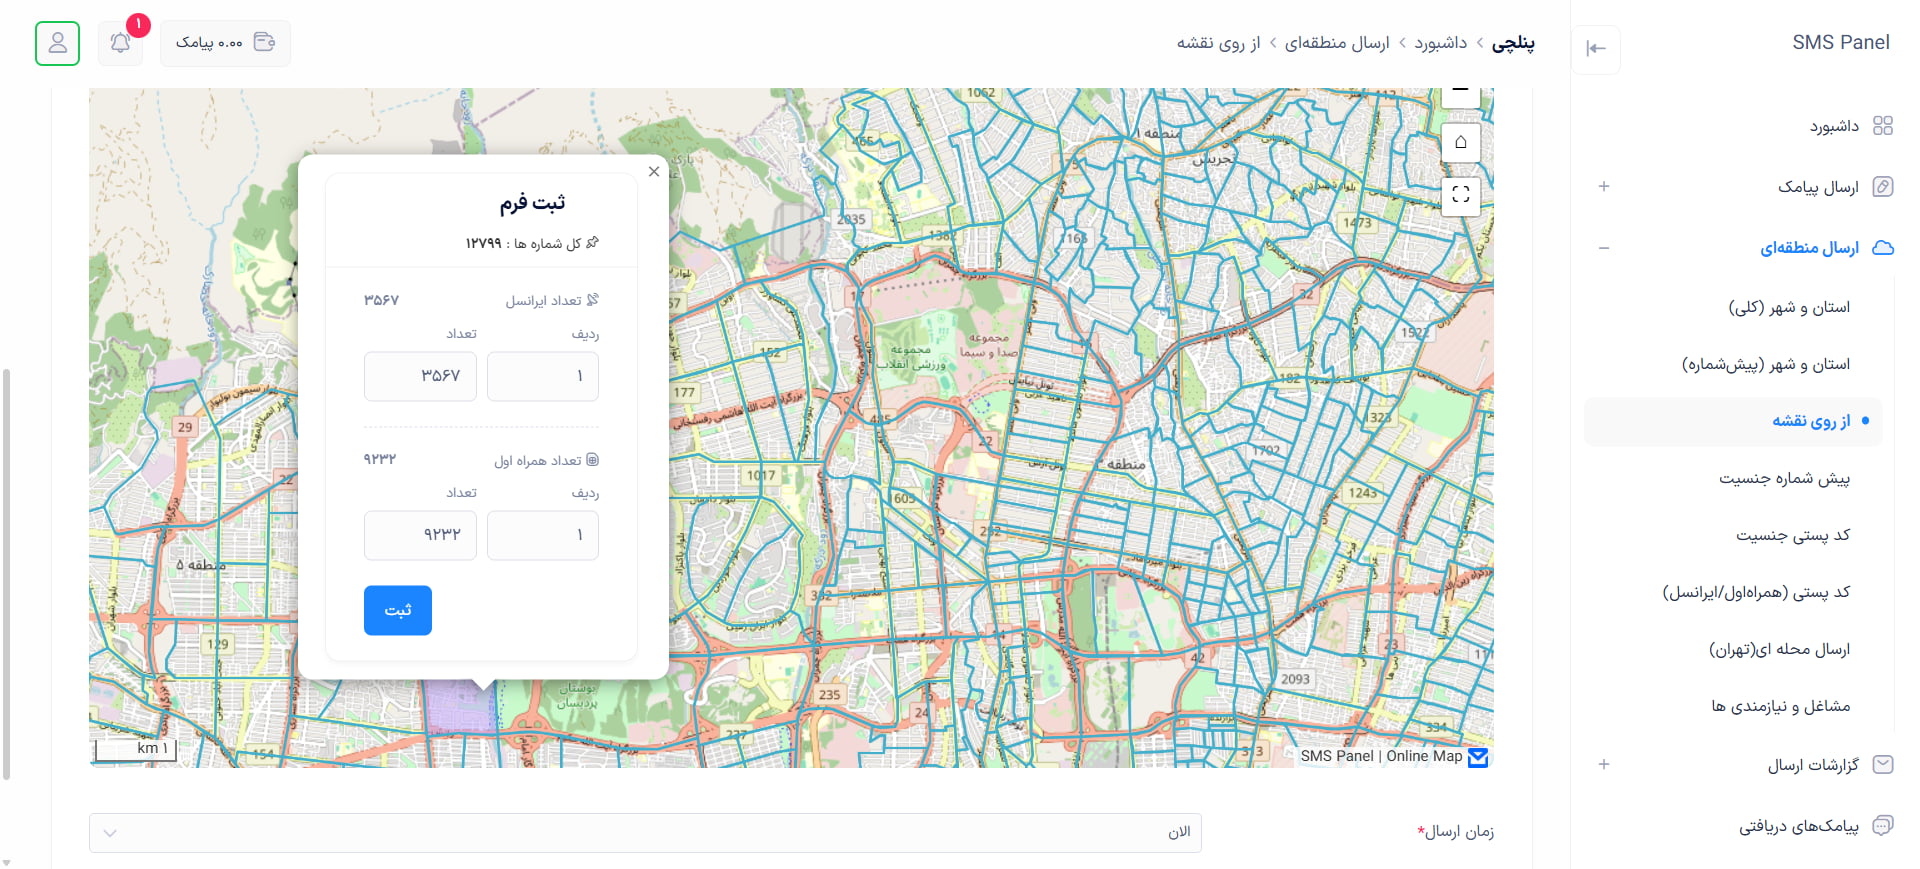Click the ارسال پیامک edit icon
Viewport: 1920px width, 869px height.
pyautogui.click(x=1883, y=187)
